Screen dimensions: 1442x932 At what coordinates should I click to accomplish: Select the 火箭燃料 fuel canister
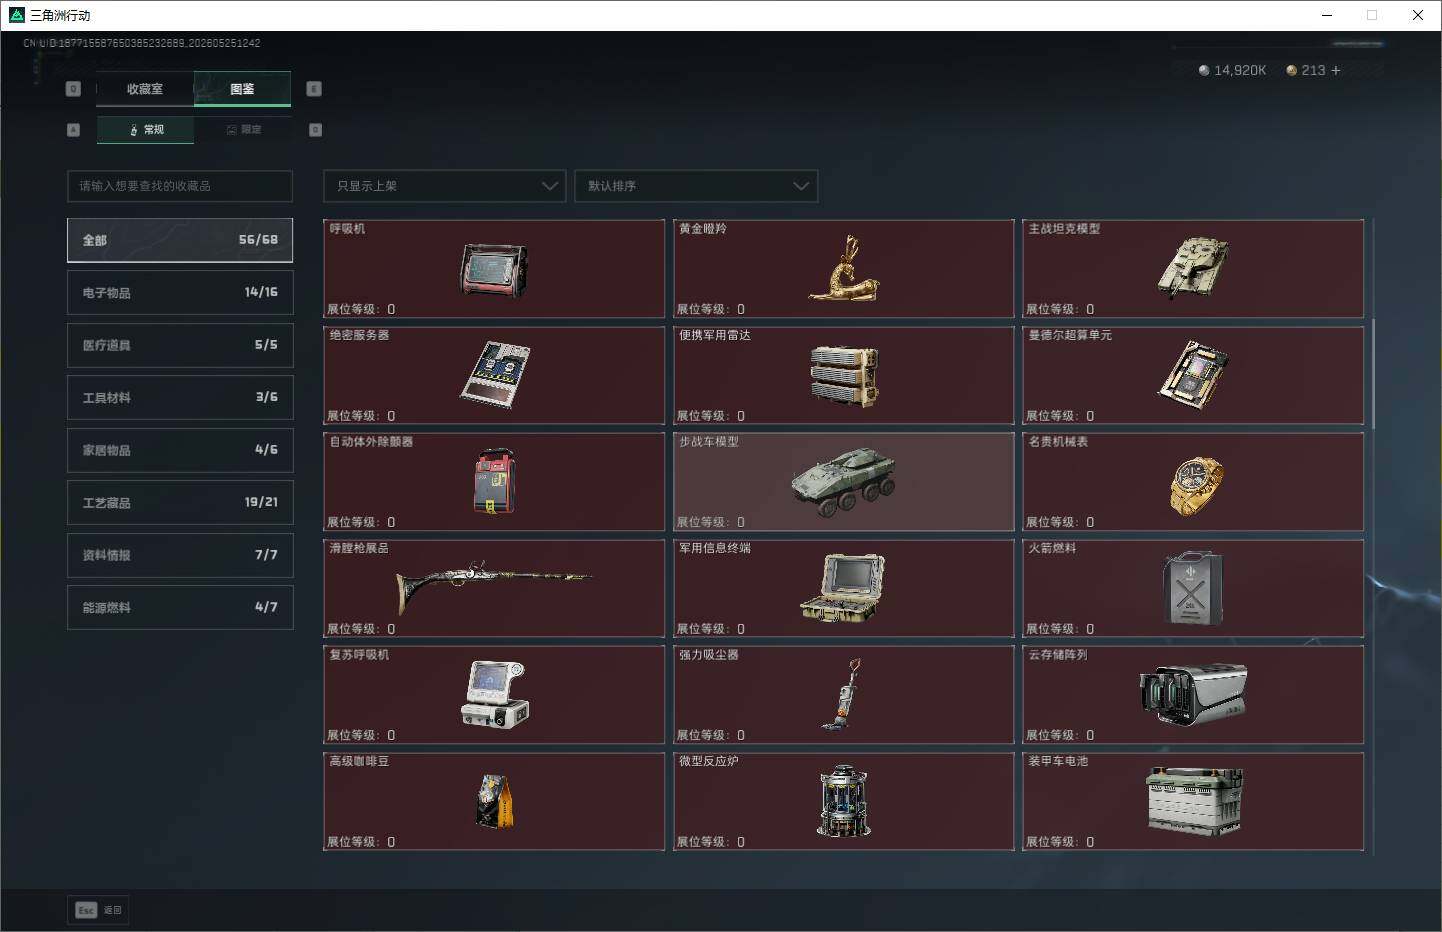point(1193,588)
